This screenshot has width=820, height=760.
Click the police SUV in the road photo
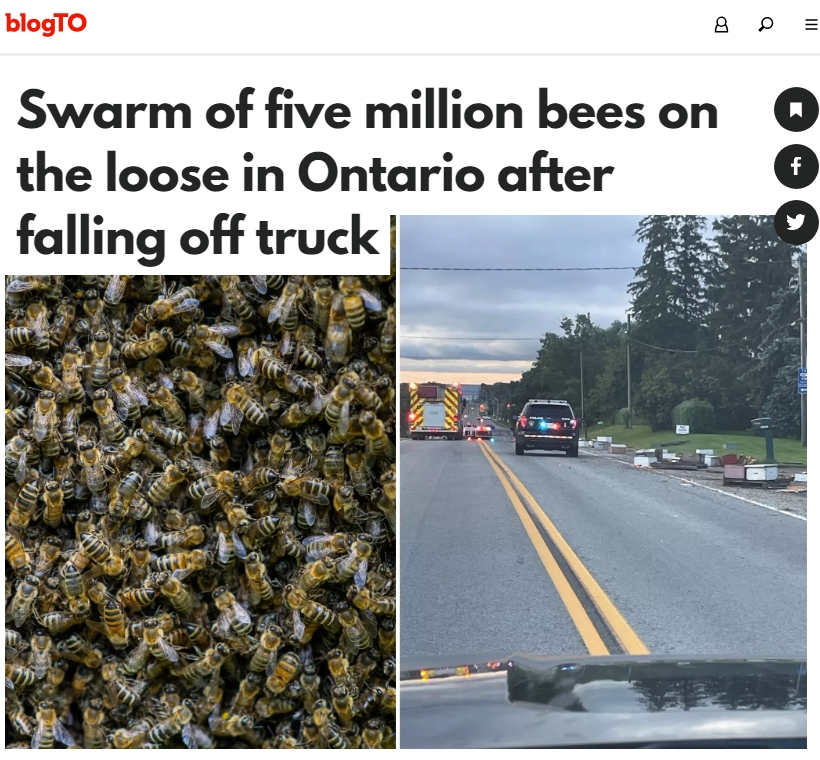pyautogui.click(x=547, y=427)
